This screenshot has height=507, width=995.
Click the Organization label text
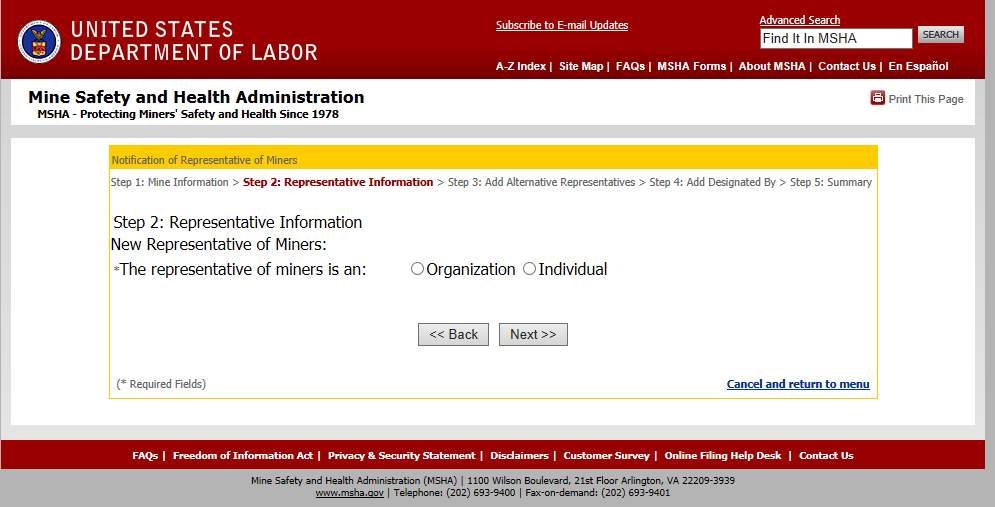tap(470, 270)
